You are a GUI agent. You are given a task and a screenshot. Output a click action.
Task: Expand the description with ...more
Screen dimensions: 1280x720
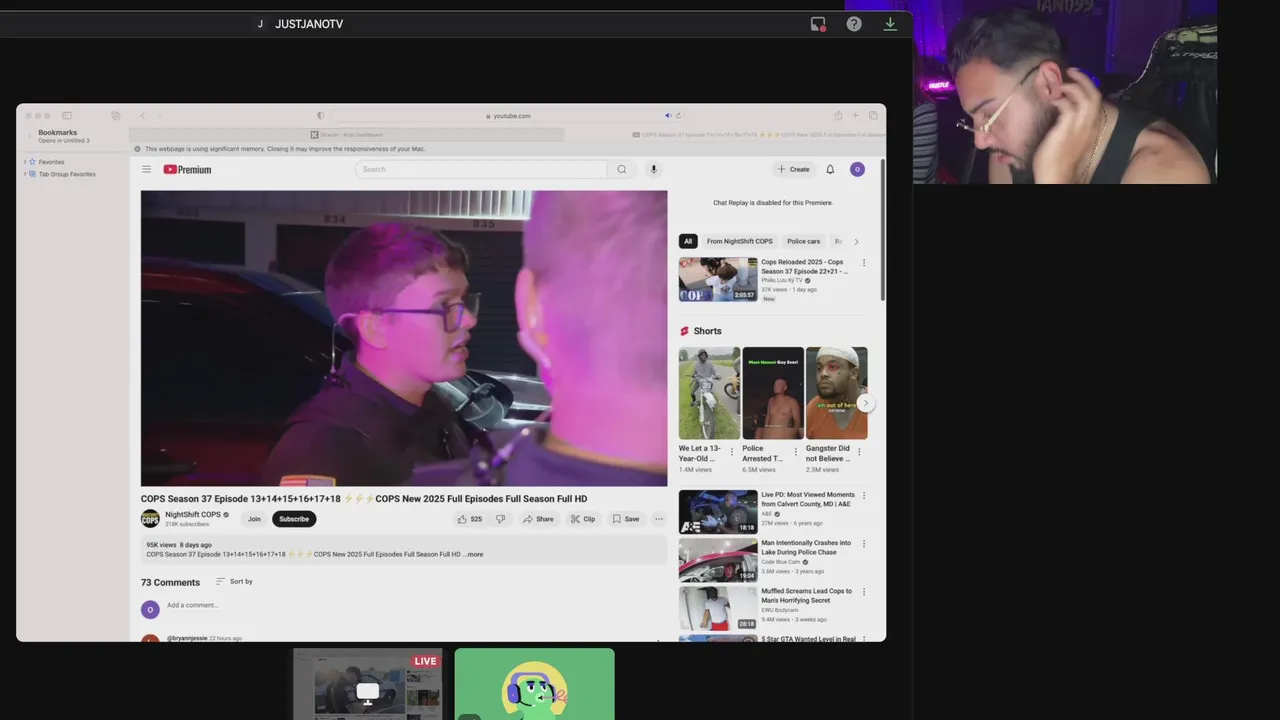(x=474, y=554)
